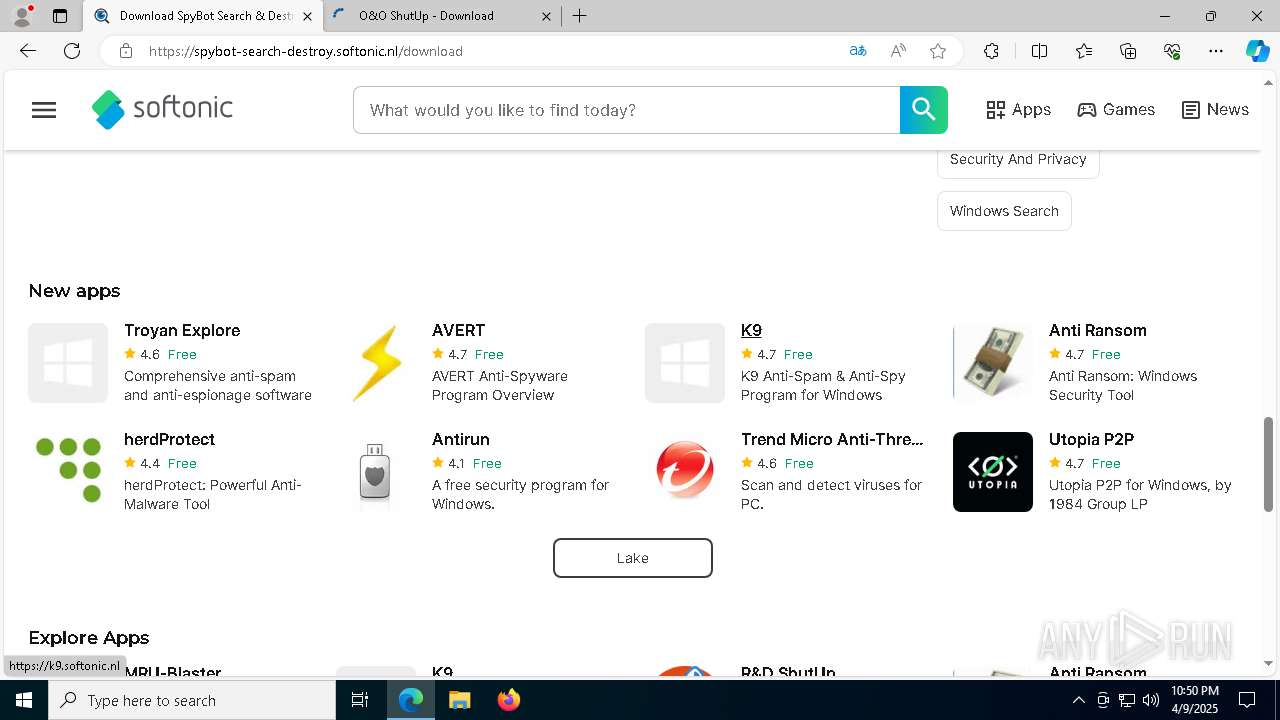Screen dimensions: 1280x720
Task: Click the Softonic logo
Action: point(162,110)
